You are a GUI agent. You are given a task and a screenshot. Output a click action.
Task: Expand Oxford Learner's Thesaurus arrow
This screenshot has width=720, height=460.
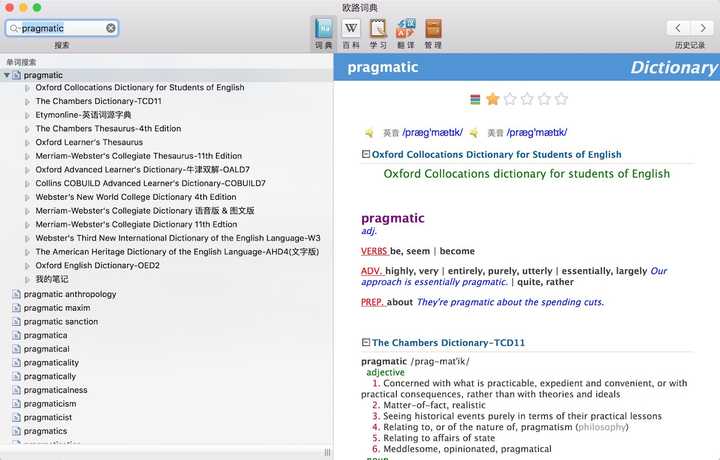pyautogui.click(x=27, y=143)
